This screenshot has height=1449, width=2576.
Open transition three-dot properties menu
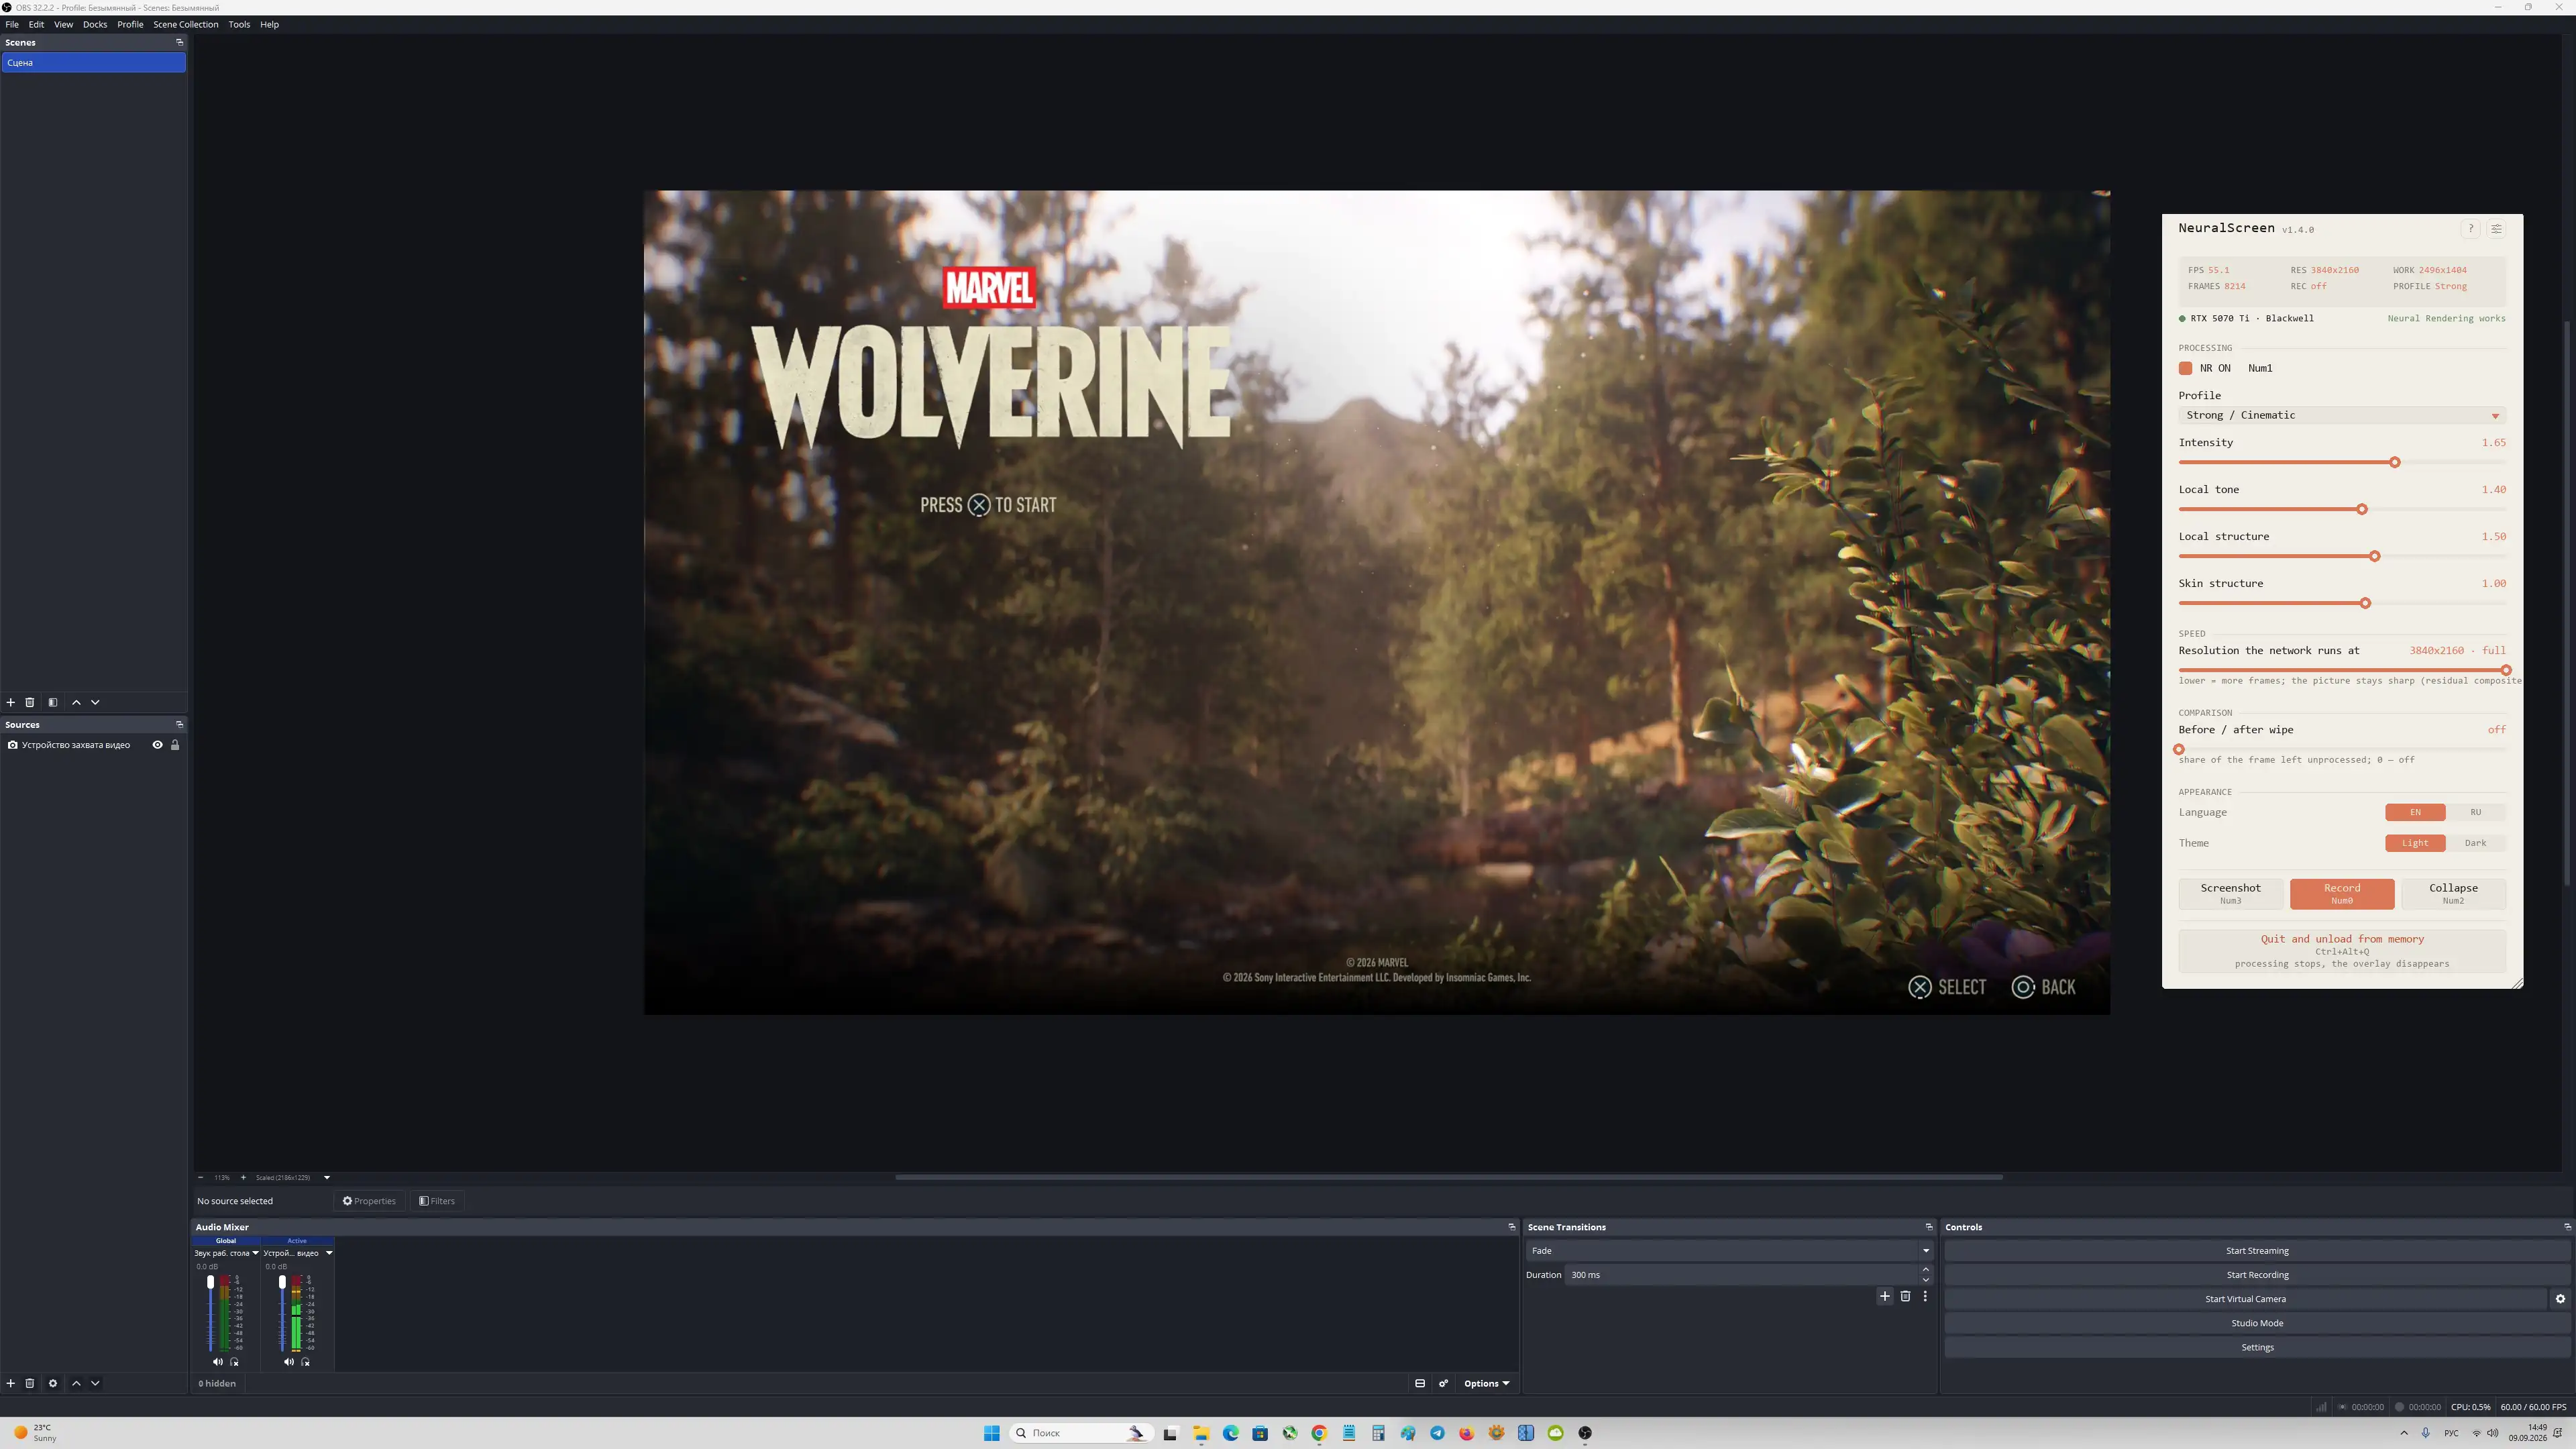[1925, 1296]
